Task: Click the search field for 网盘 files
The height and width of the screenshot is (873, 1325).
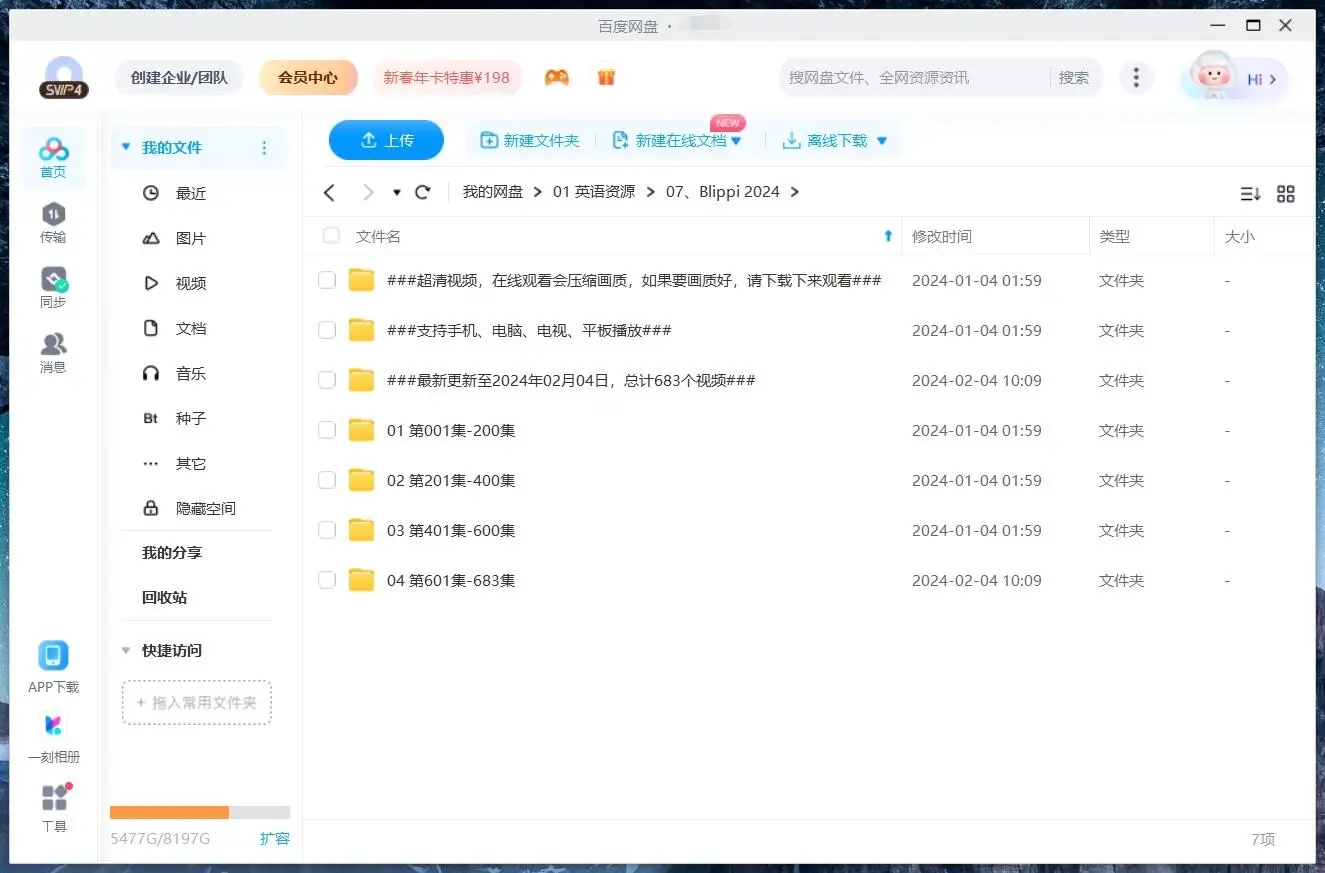Action: [912, 77]
